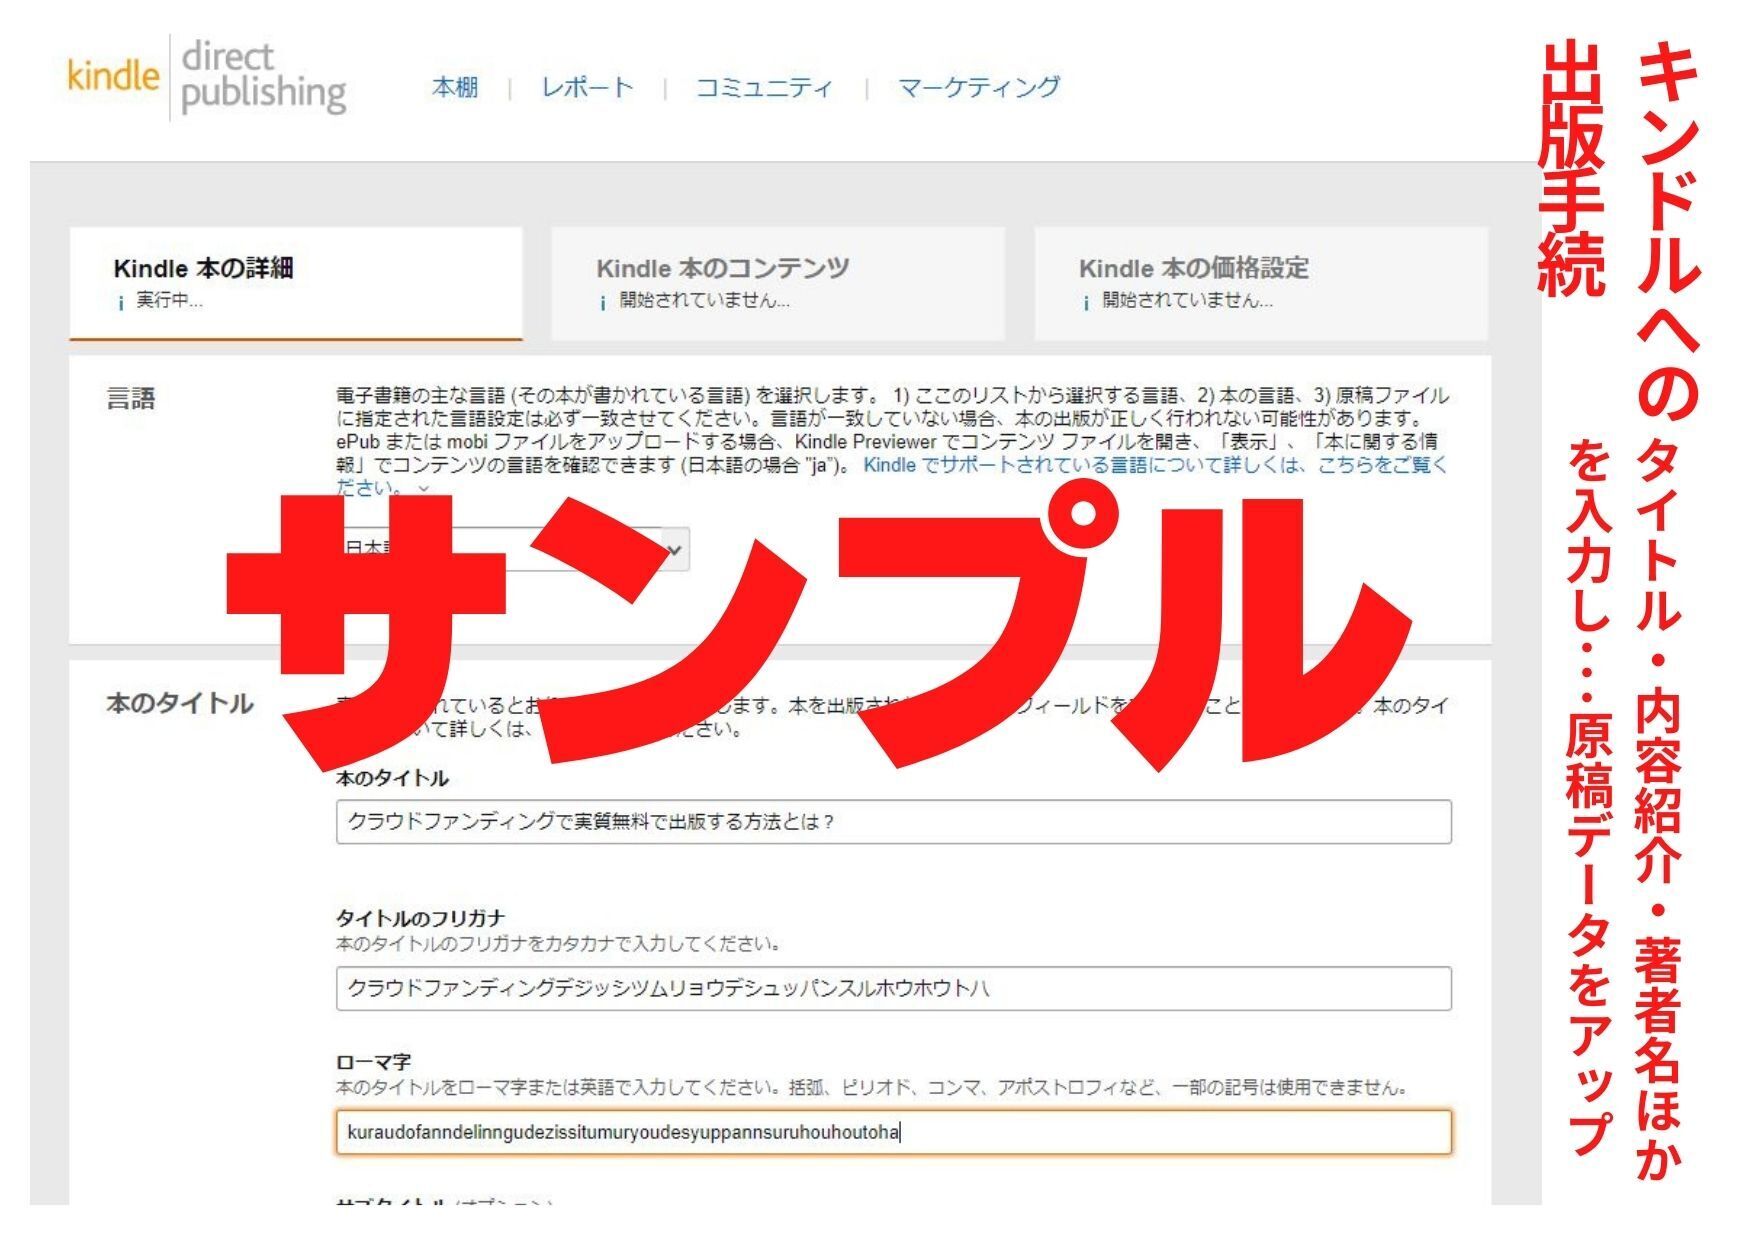1748x1240 pixels.
Task: Click into the ローマ字 title input field
Action: 892,1132
